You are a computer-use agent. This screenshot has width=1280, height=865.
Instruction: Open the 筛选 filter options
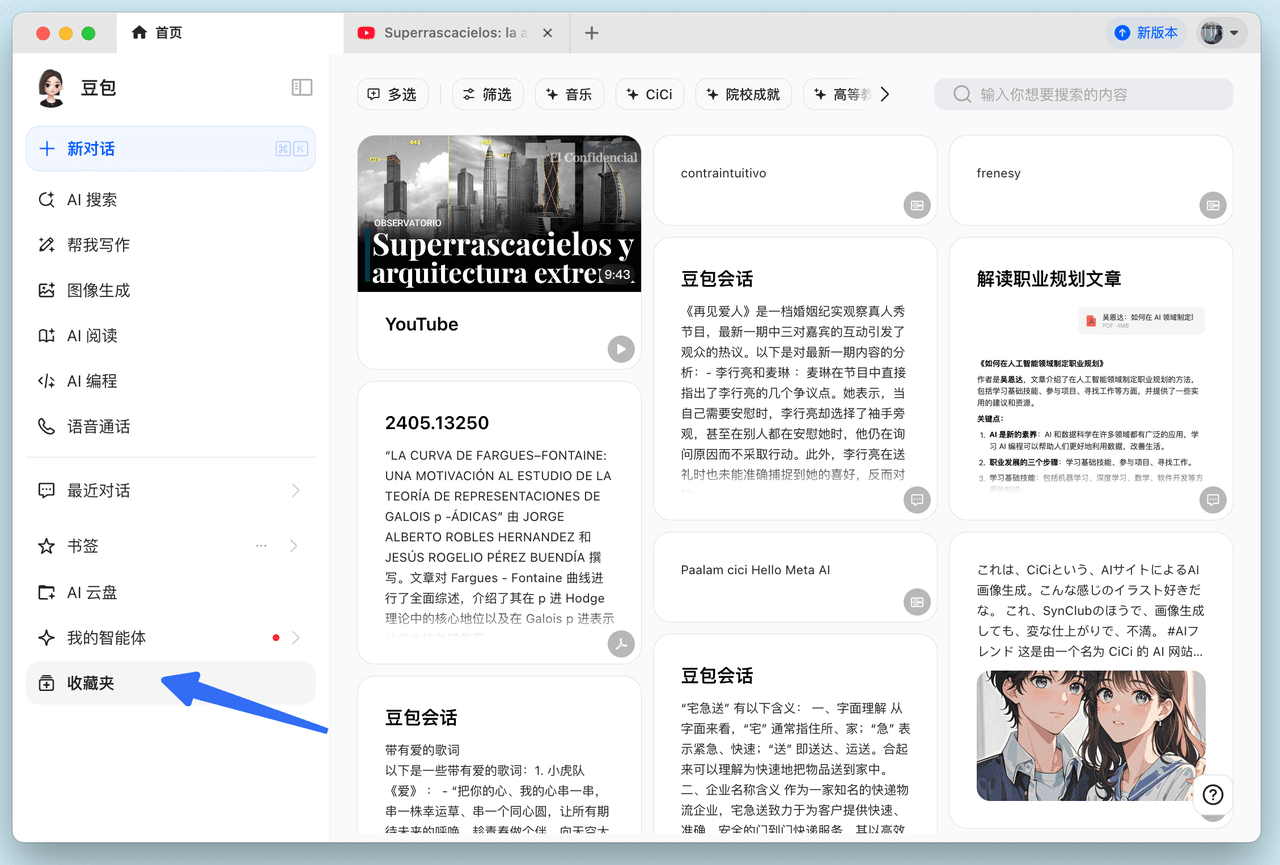point(486,94)
